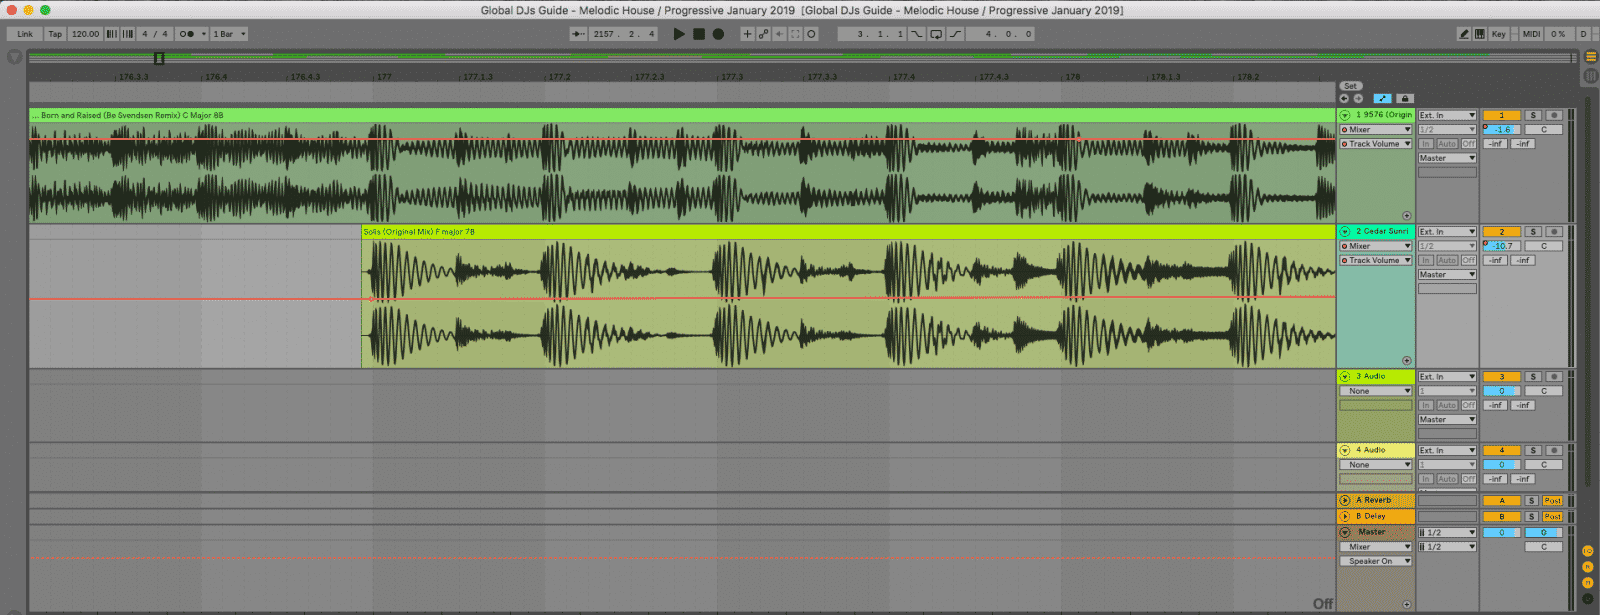Open track 1 Ext. In input dropdown
Viewport: 1600px width, 615px height.
click(1447, 116)
